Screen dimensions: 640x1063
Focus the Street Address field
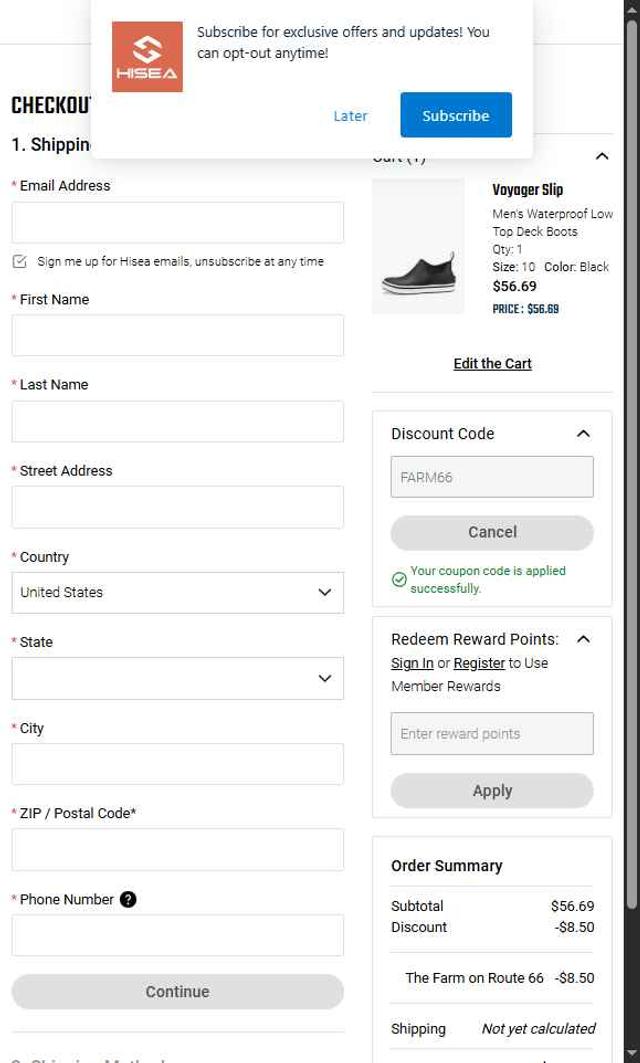(x=178, y=507)
